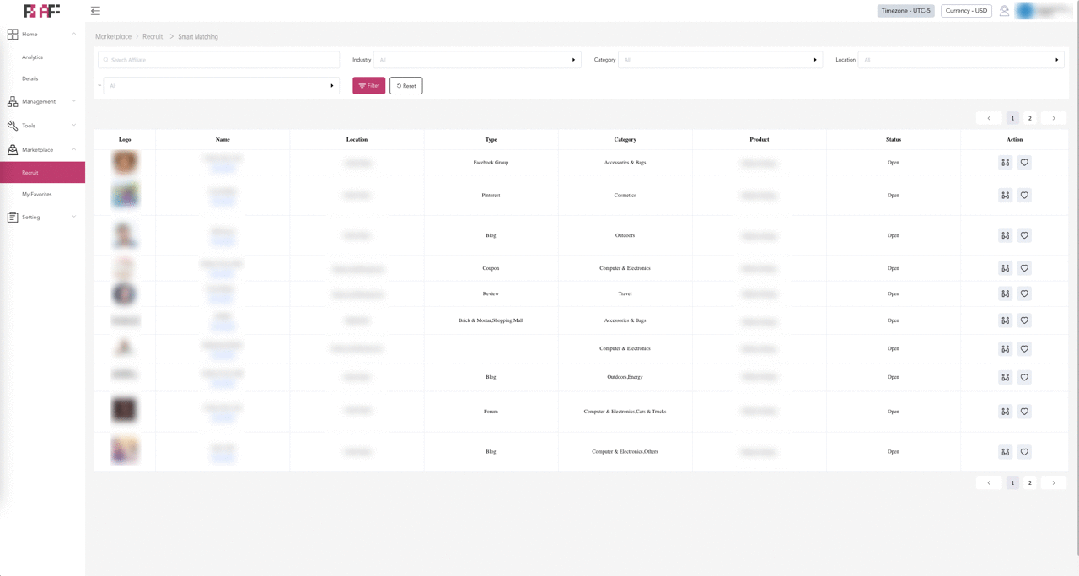Select Analytics in the sidebar
1079x576 pixels.
pos(32,57)
